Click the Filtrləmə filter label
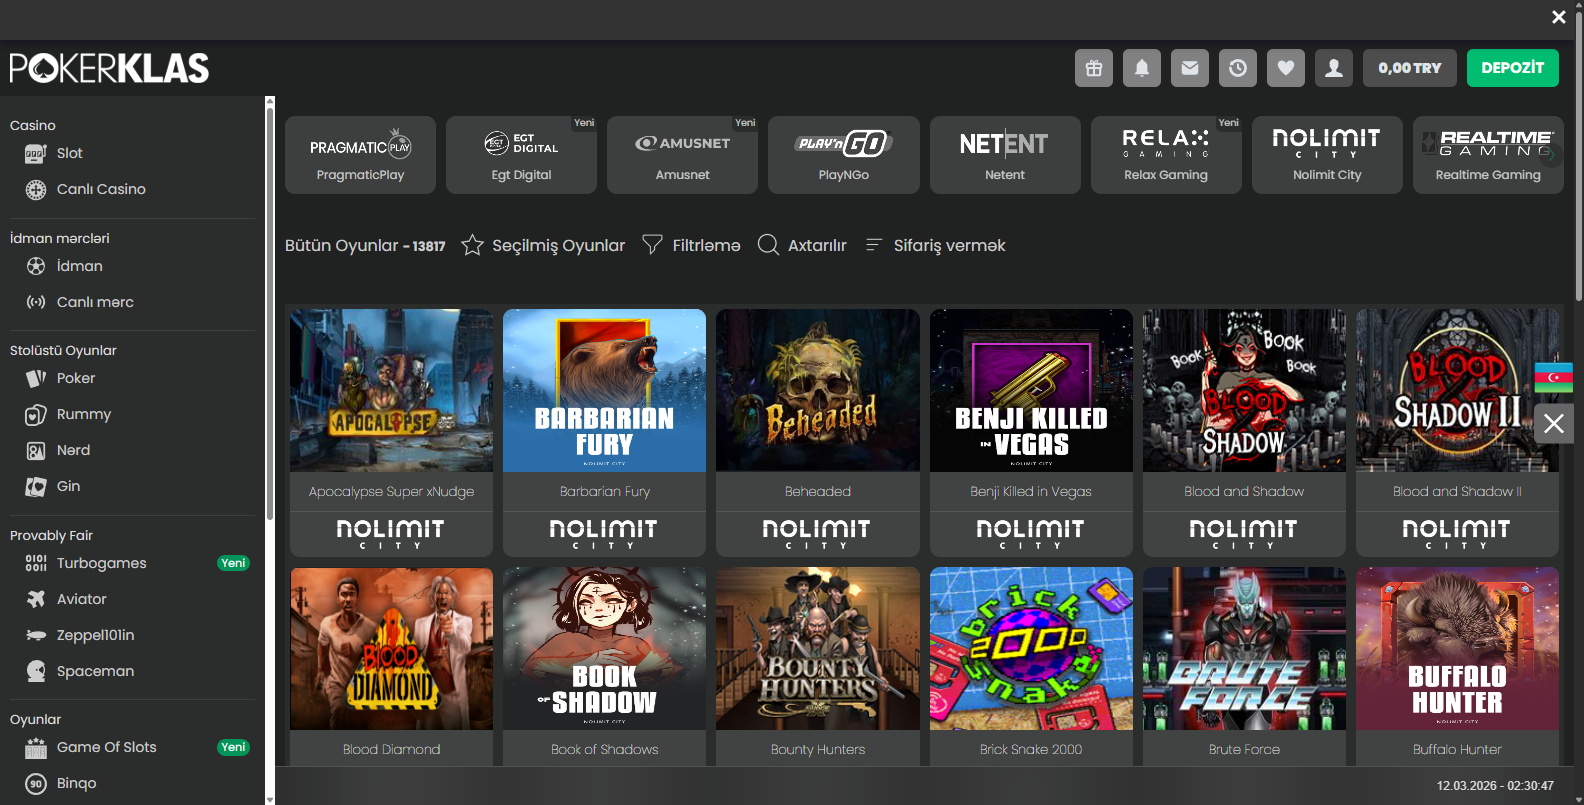 (706, 245)
